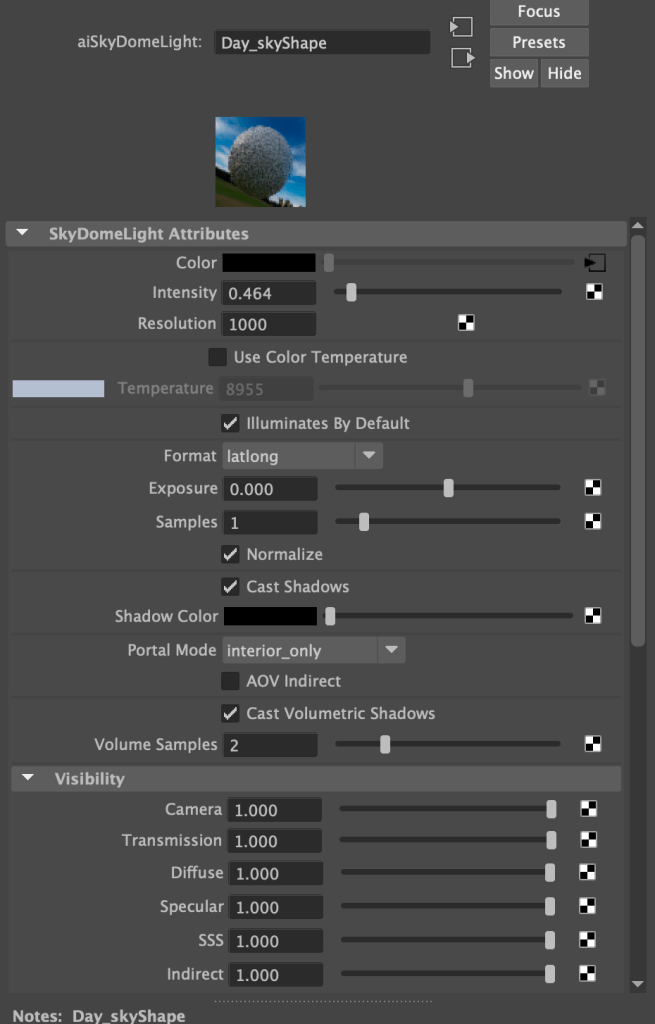Open the Presets button
Screen dimensions: 655x1024
pos(538,42)
